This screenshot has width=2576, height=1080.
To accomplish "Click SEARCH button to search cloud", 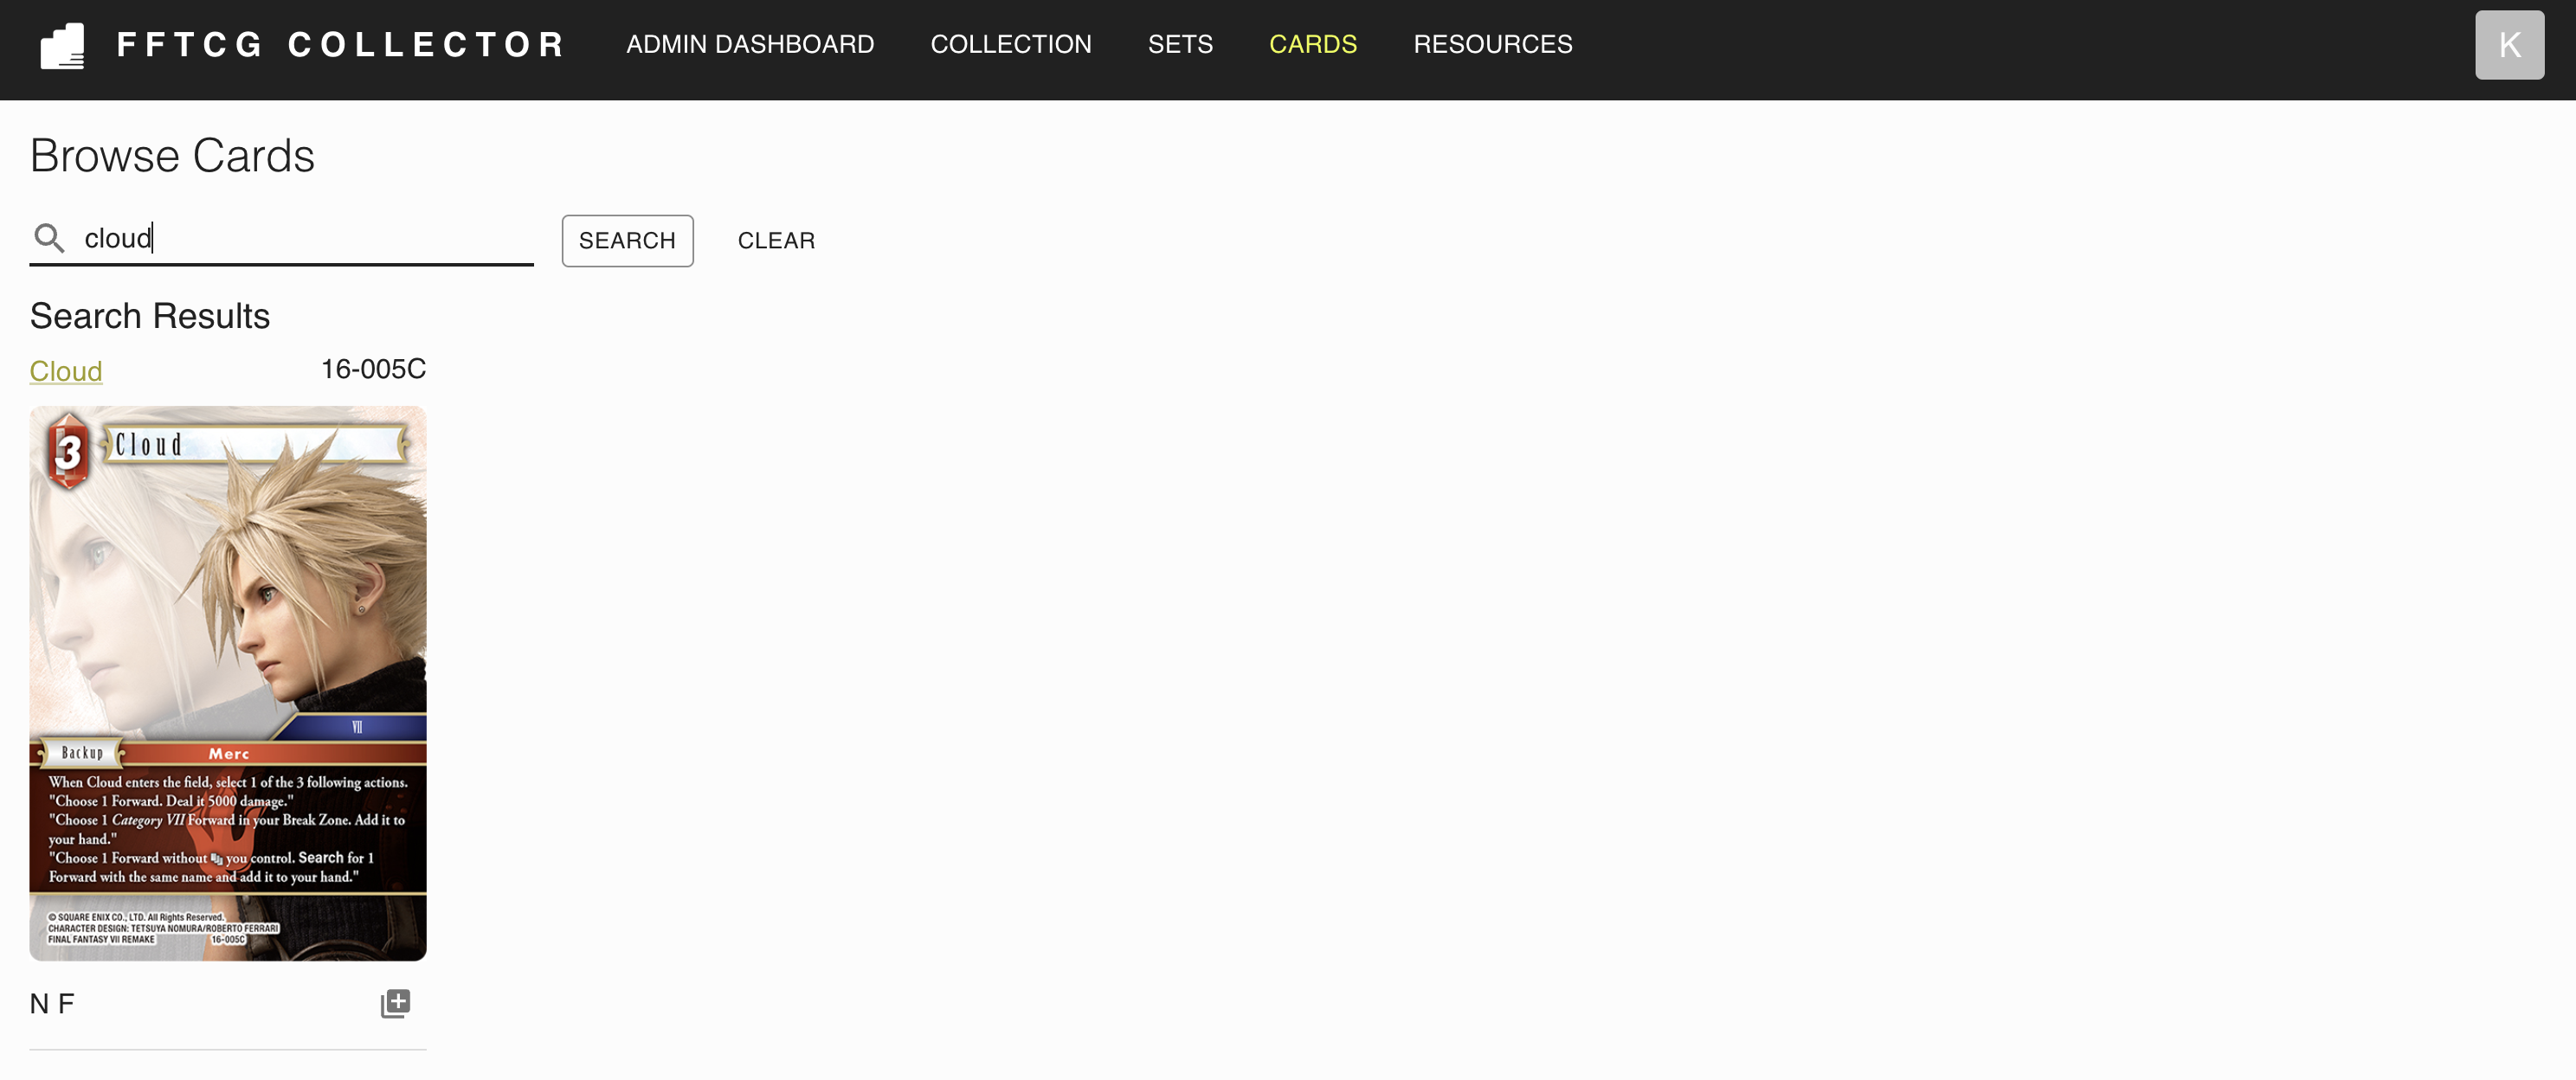I will [x=629, y=240].
